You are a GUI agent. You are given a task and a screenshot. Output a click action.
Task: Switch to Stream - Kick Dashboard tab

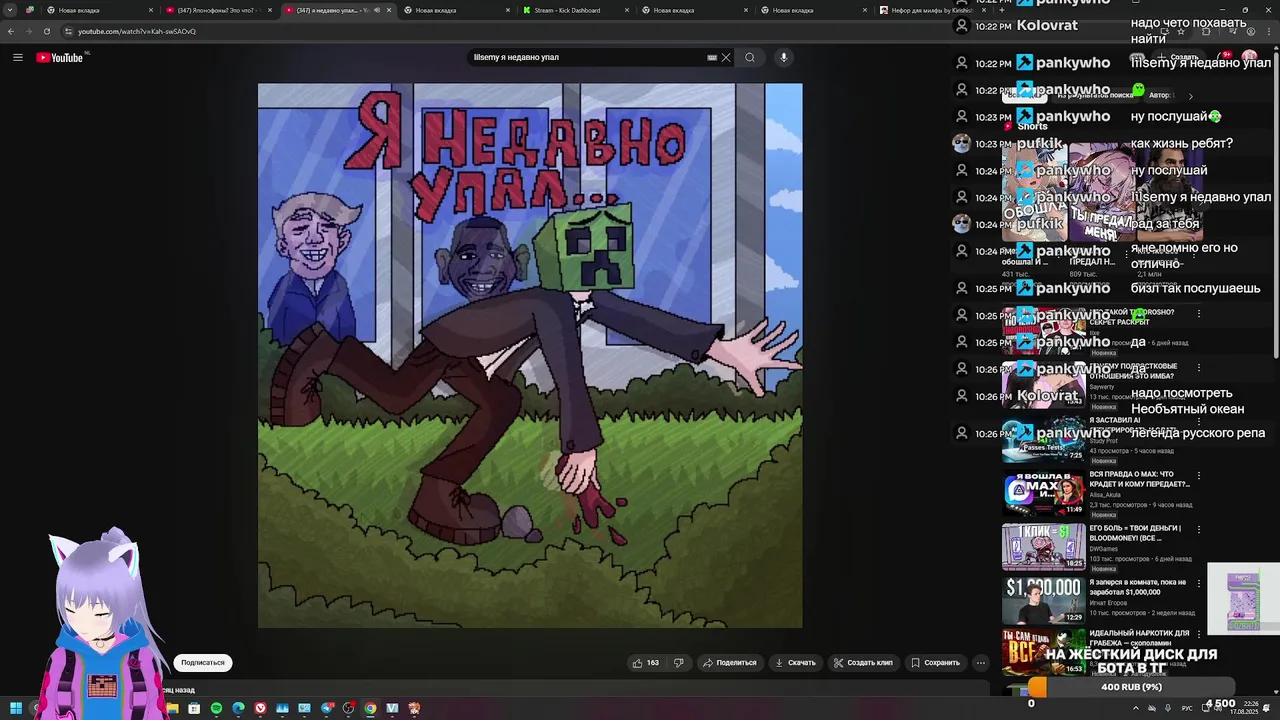(575, 10)
